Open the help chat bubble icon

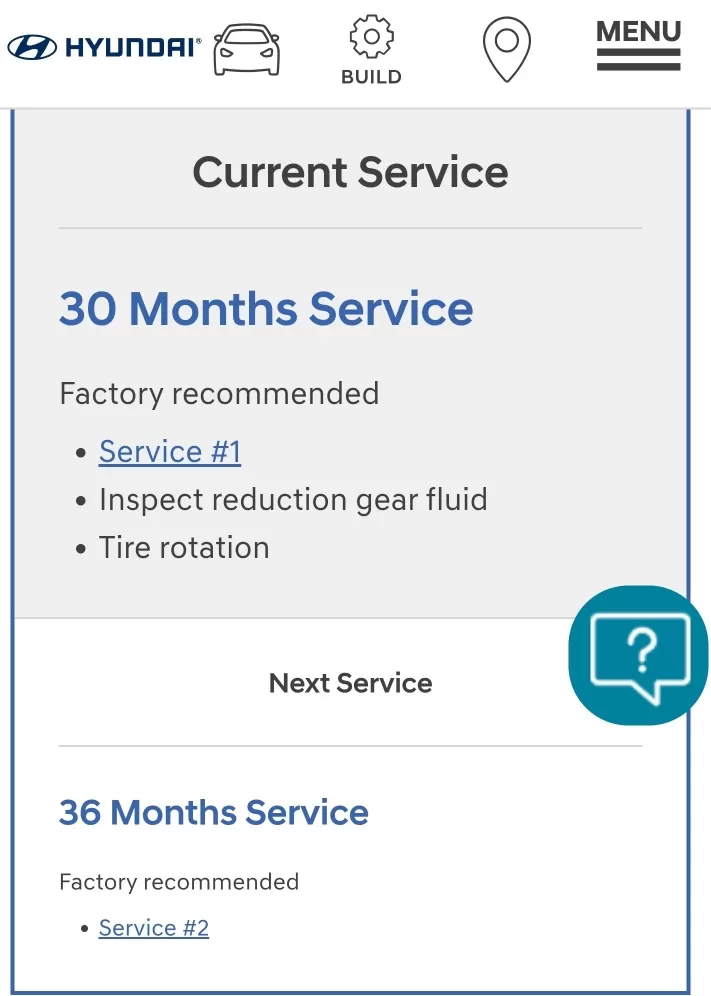(639, 655)
